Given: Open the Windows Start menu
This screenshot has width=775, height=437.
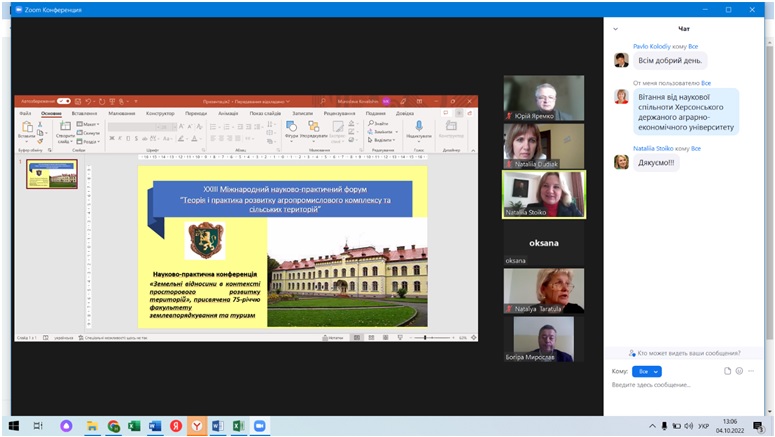Looking at the screenshot, I should pos(13,425).
